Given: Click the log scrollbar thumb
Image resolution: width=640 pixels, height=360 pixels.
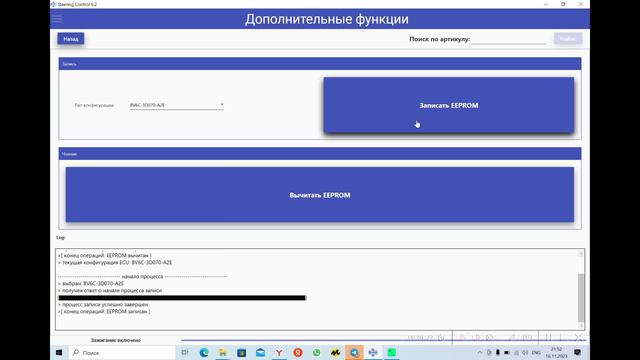Looking at the screenshot, I should (x=581, y=298).
